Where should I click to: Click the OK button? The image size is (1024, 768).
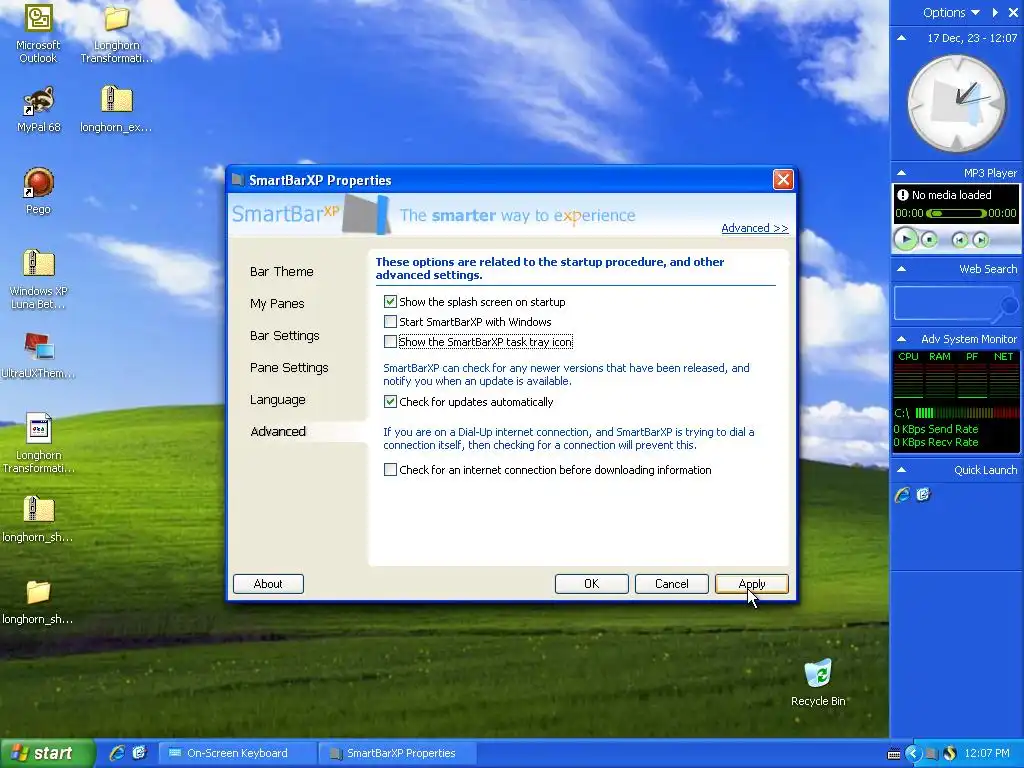point(592,584)
